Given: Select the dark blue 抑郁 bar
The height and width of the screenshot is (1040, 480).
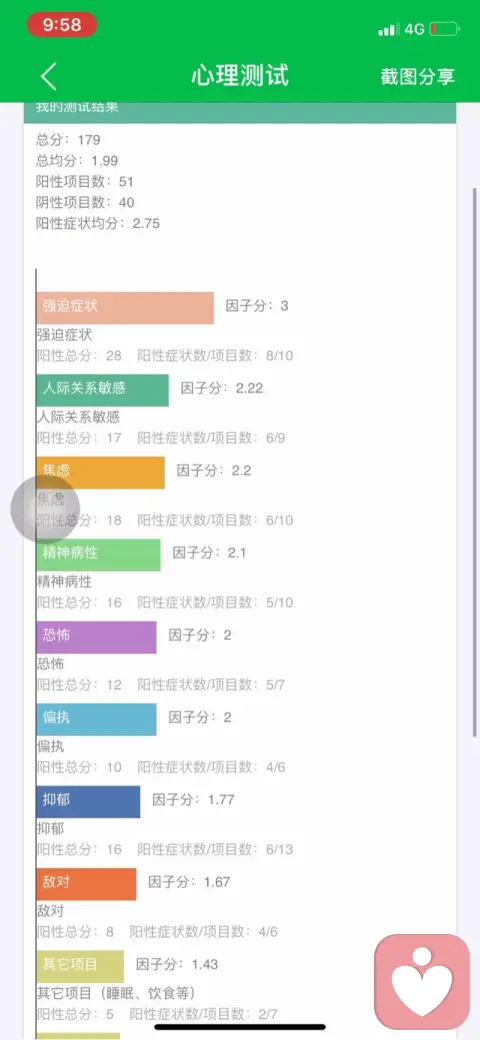Looking at the screenshot, I should pyautogui.click(x=88, y=801).
